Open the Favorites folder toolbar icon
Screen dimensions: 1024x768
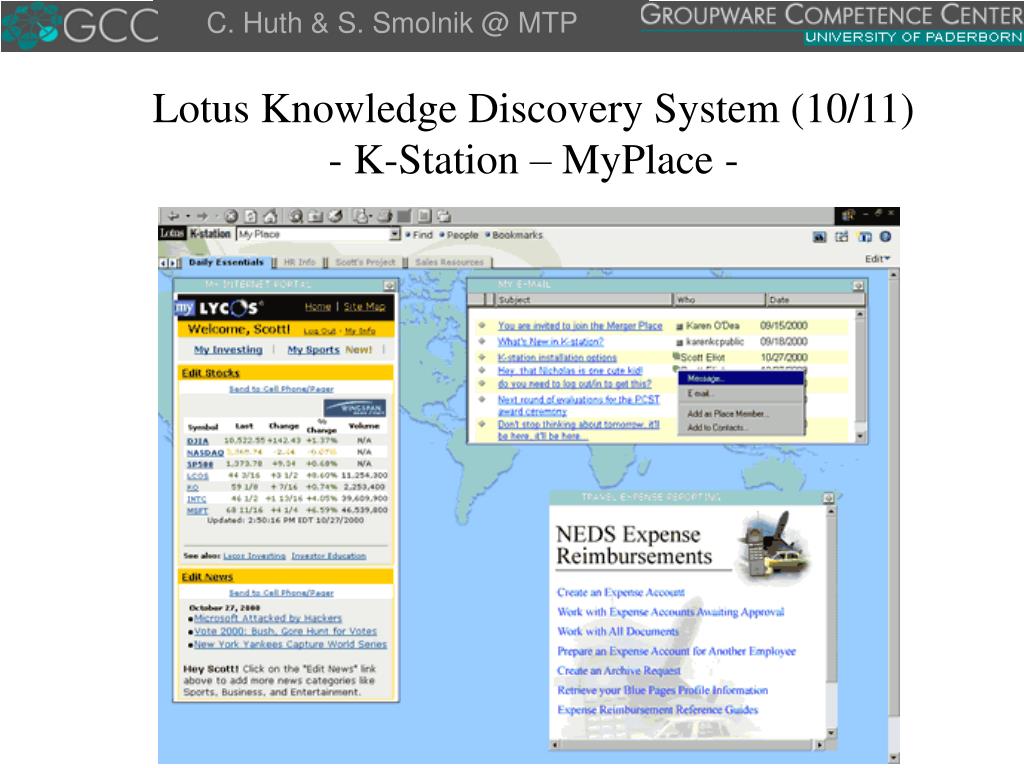pyautogui.click(x=315, y=216)
